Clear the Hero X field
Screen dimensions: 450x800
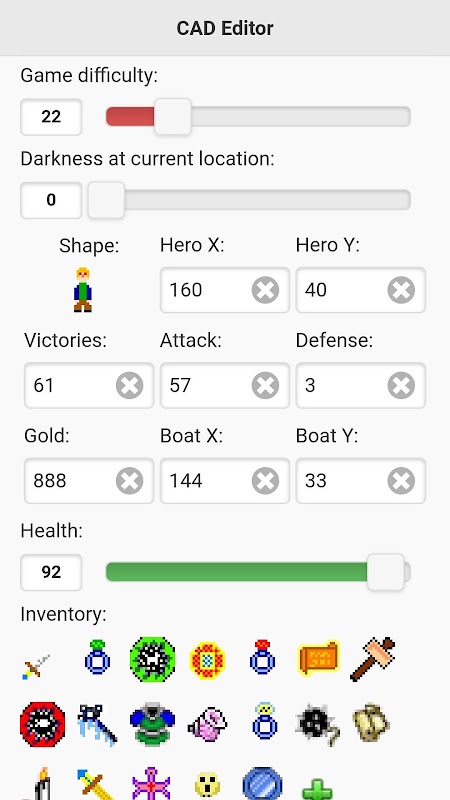click(265, 290)
